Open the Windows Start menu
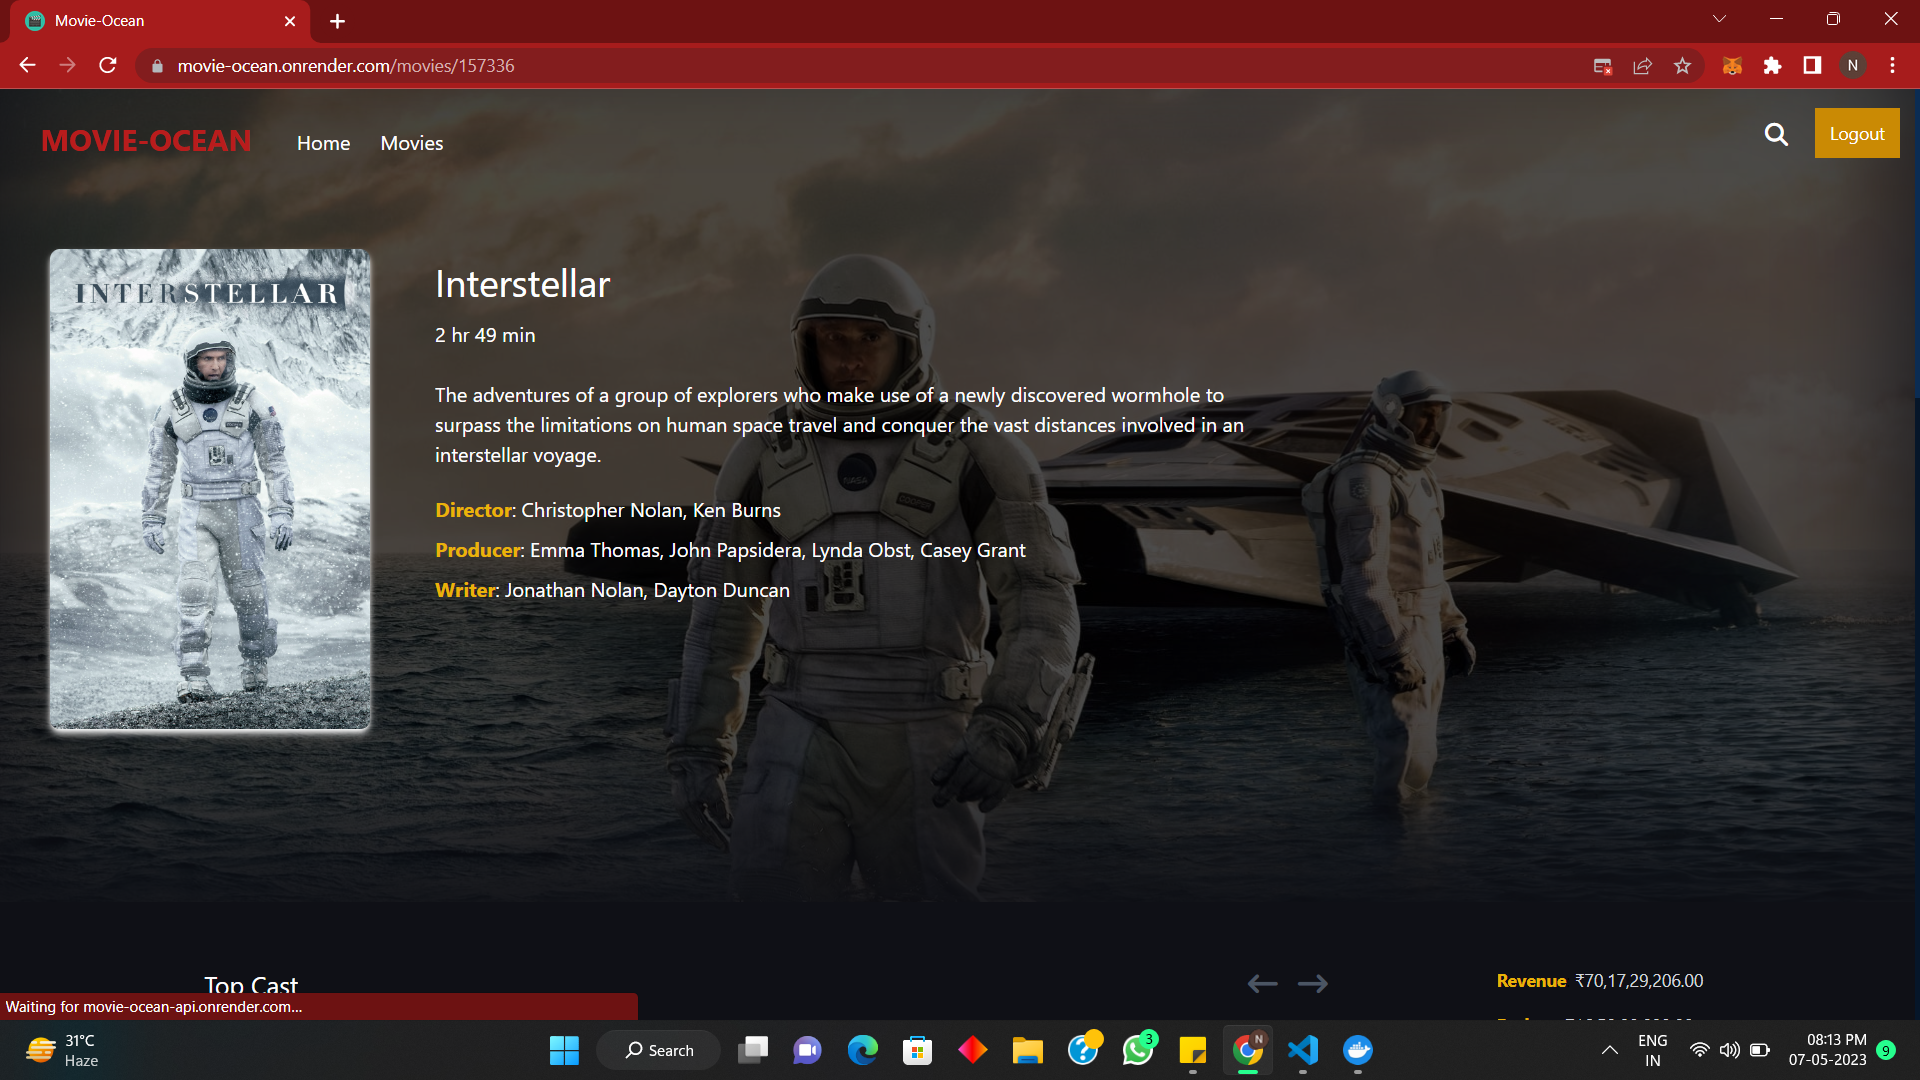1920x1080 pixels. pyautogui.click(x=564, y=1050)
